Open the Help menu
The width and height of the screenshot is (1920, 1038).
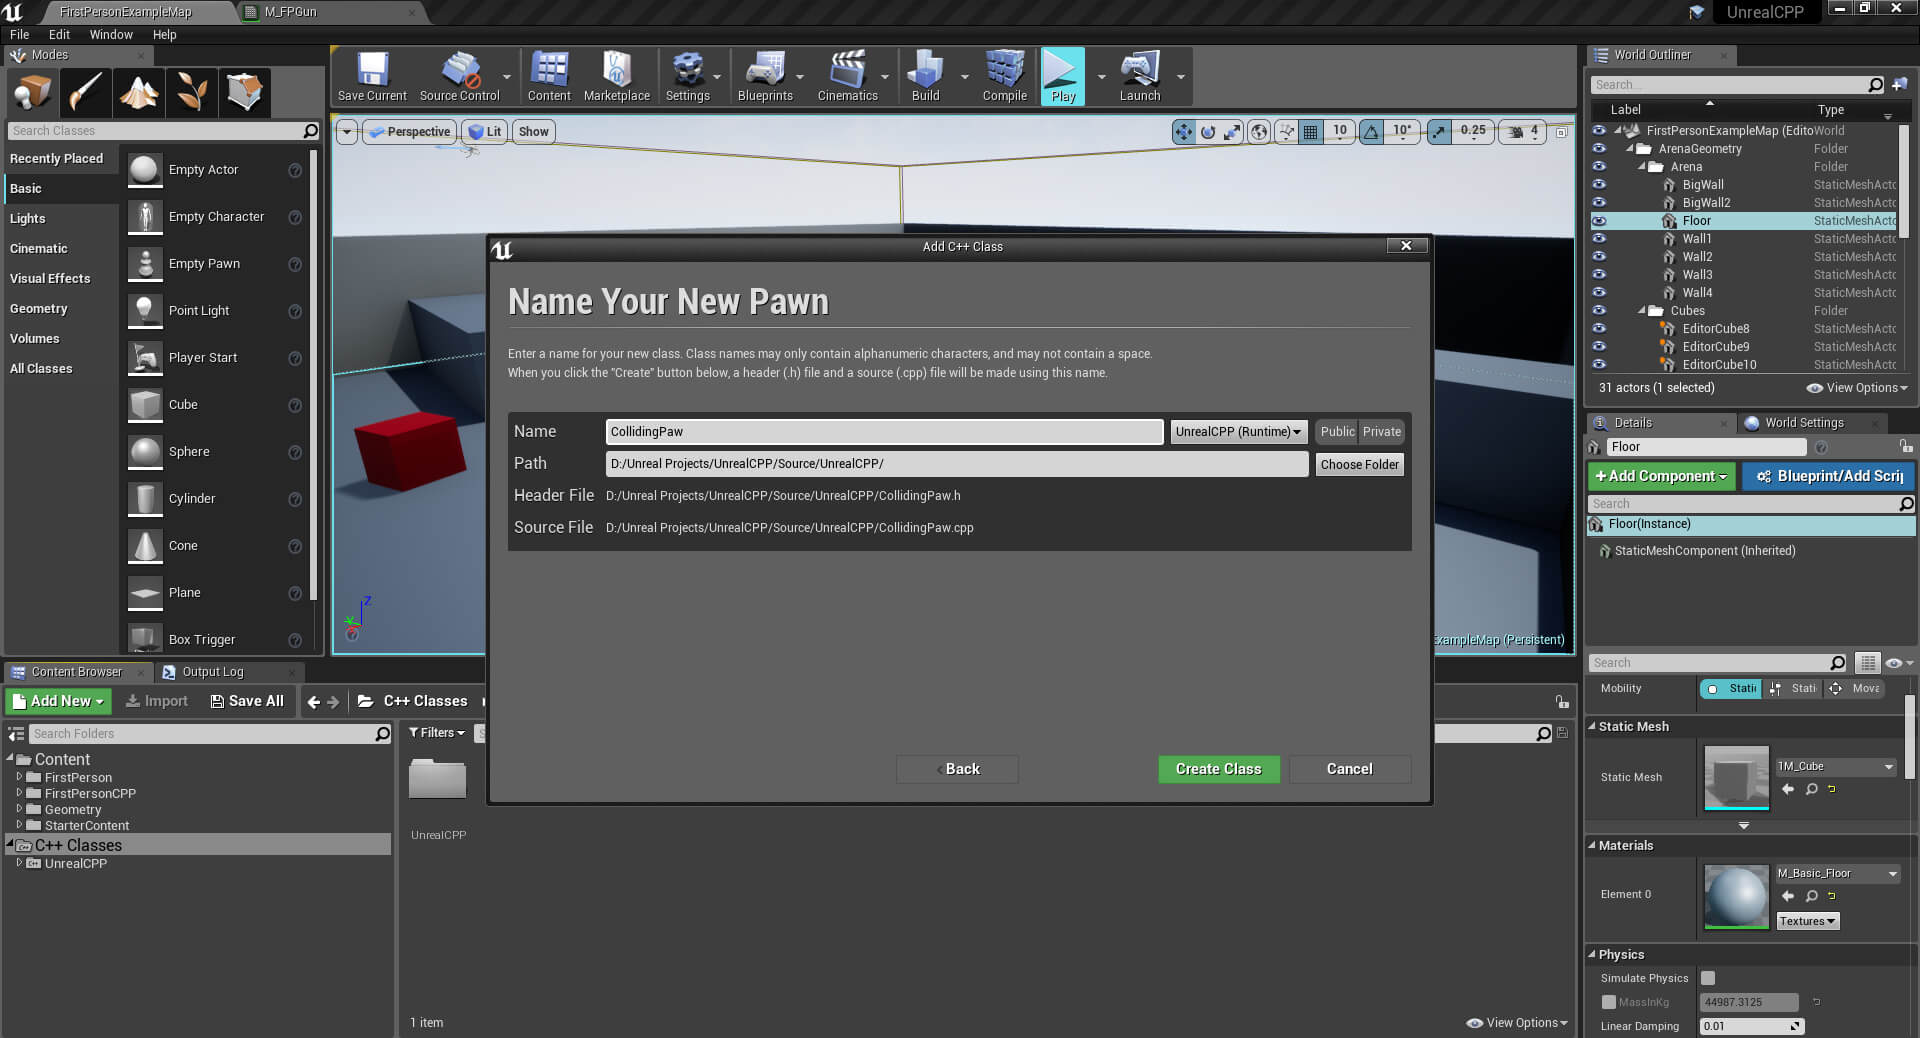[x=164, y=34]
